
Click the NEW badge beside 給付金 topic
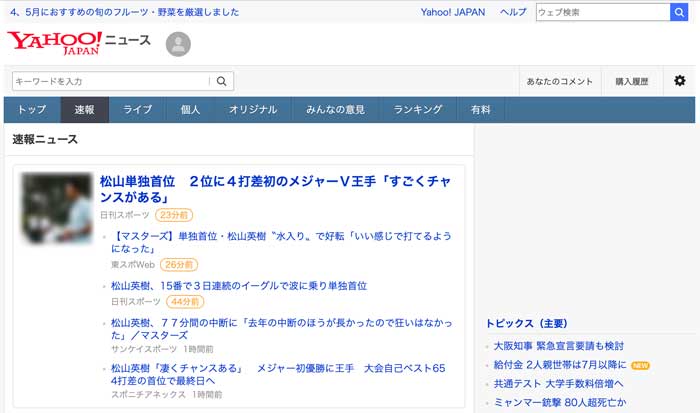pos(640,366)
